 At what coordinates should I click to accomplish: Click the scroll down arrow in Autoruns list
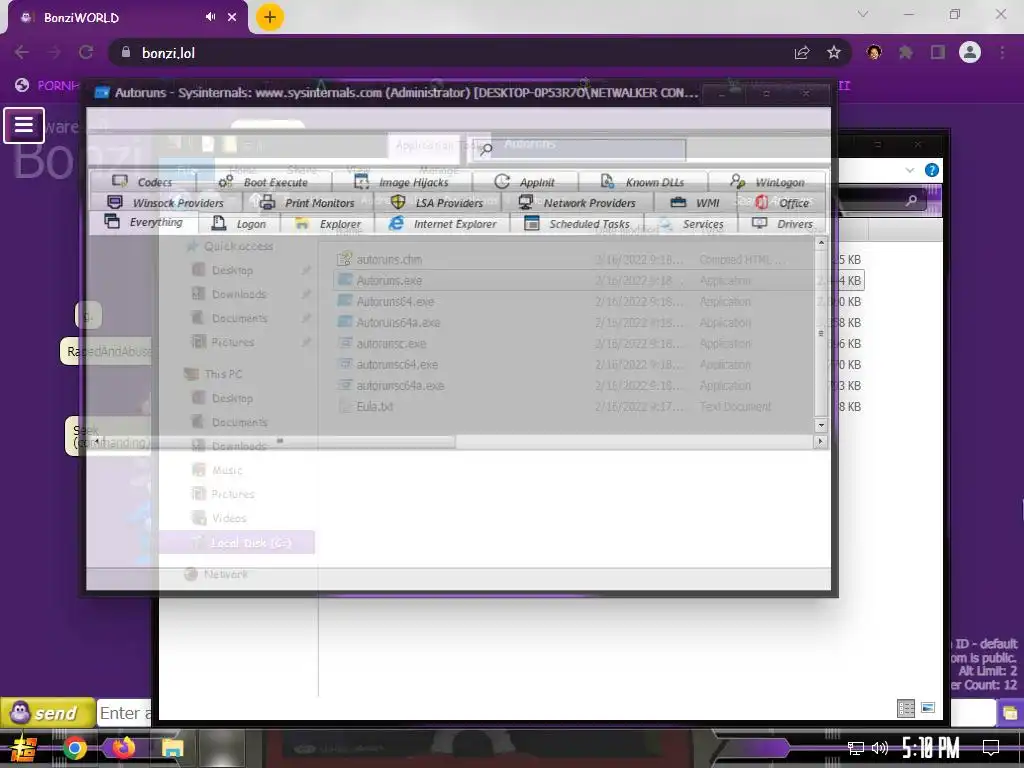[821, 425]
